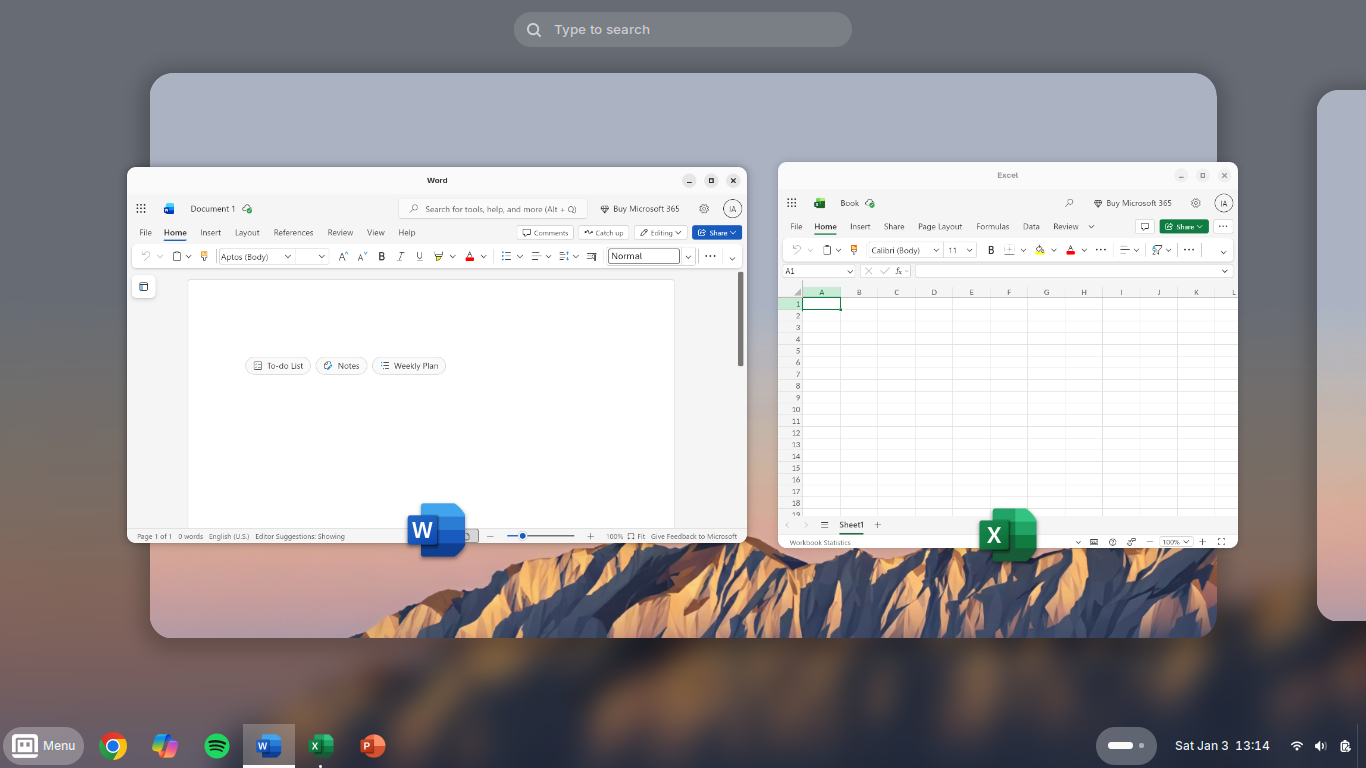Apply underline formatting in Word
This screenshot has height=768, width=1366.
click(x=418, y=256)
